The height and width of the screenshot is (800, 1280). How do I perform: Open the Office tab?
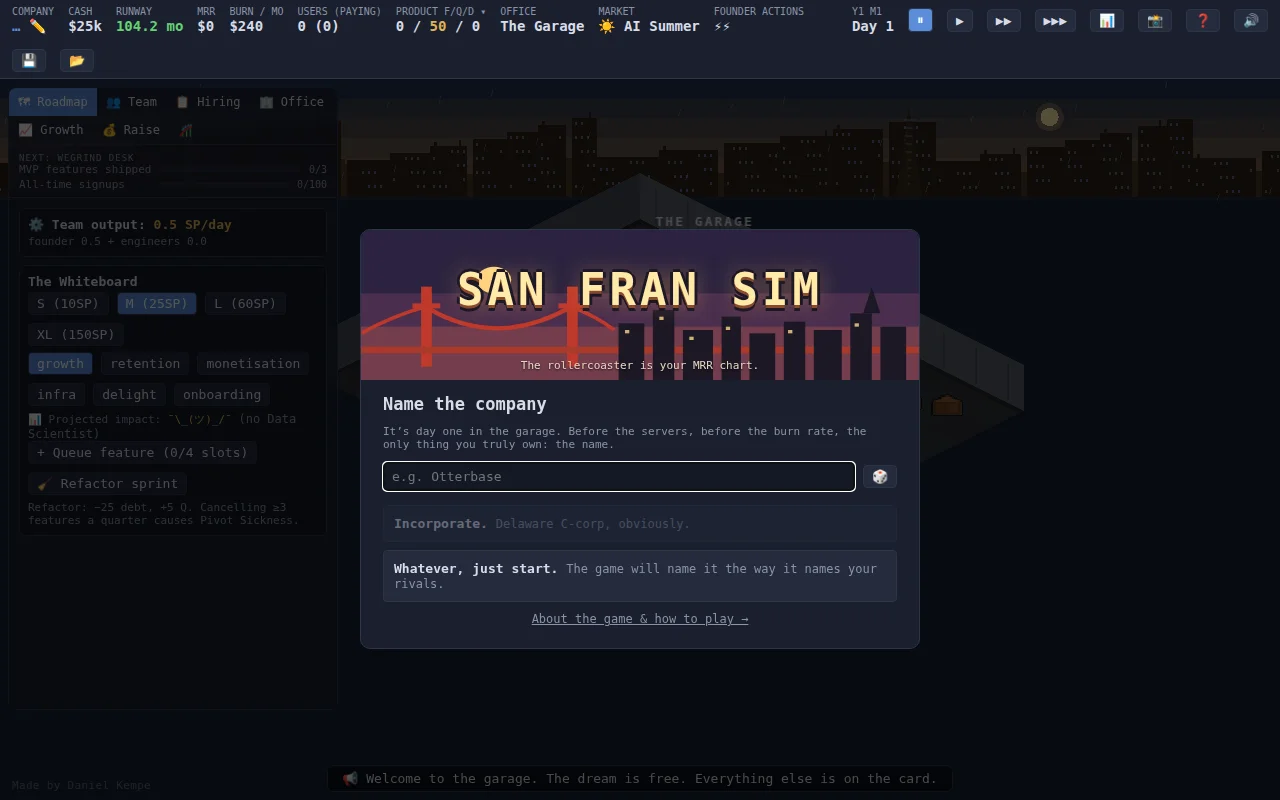[292, 102]
